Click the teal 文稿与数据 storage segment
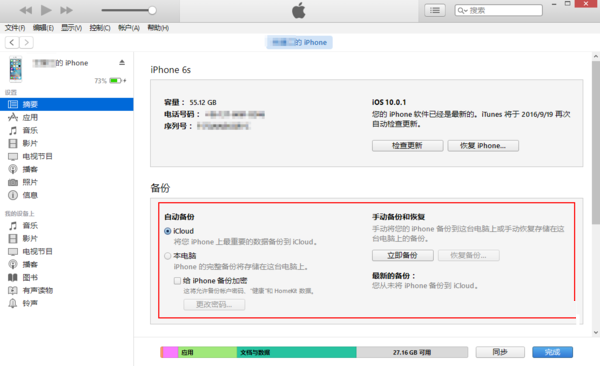This screenshot has width=600, height=366. pyautogui.click(x=297, y=352)
